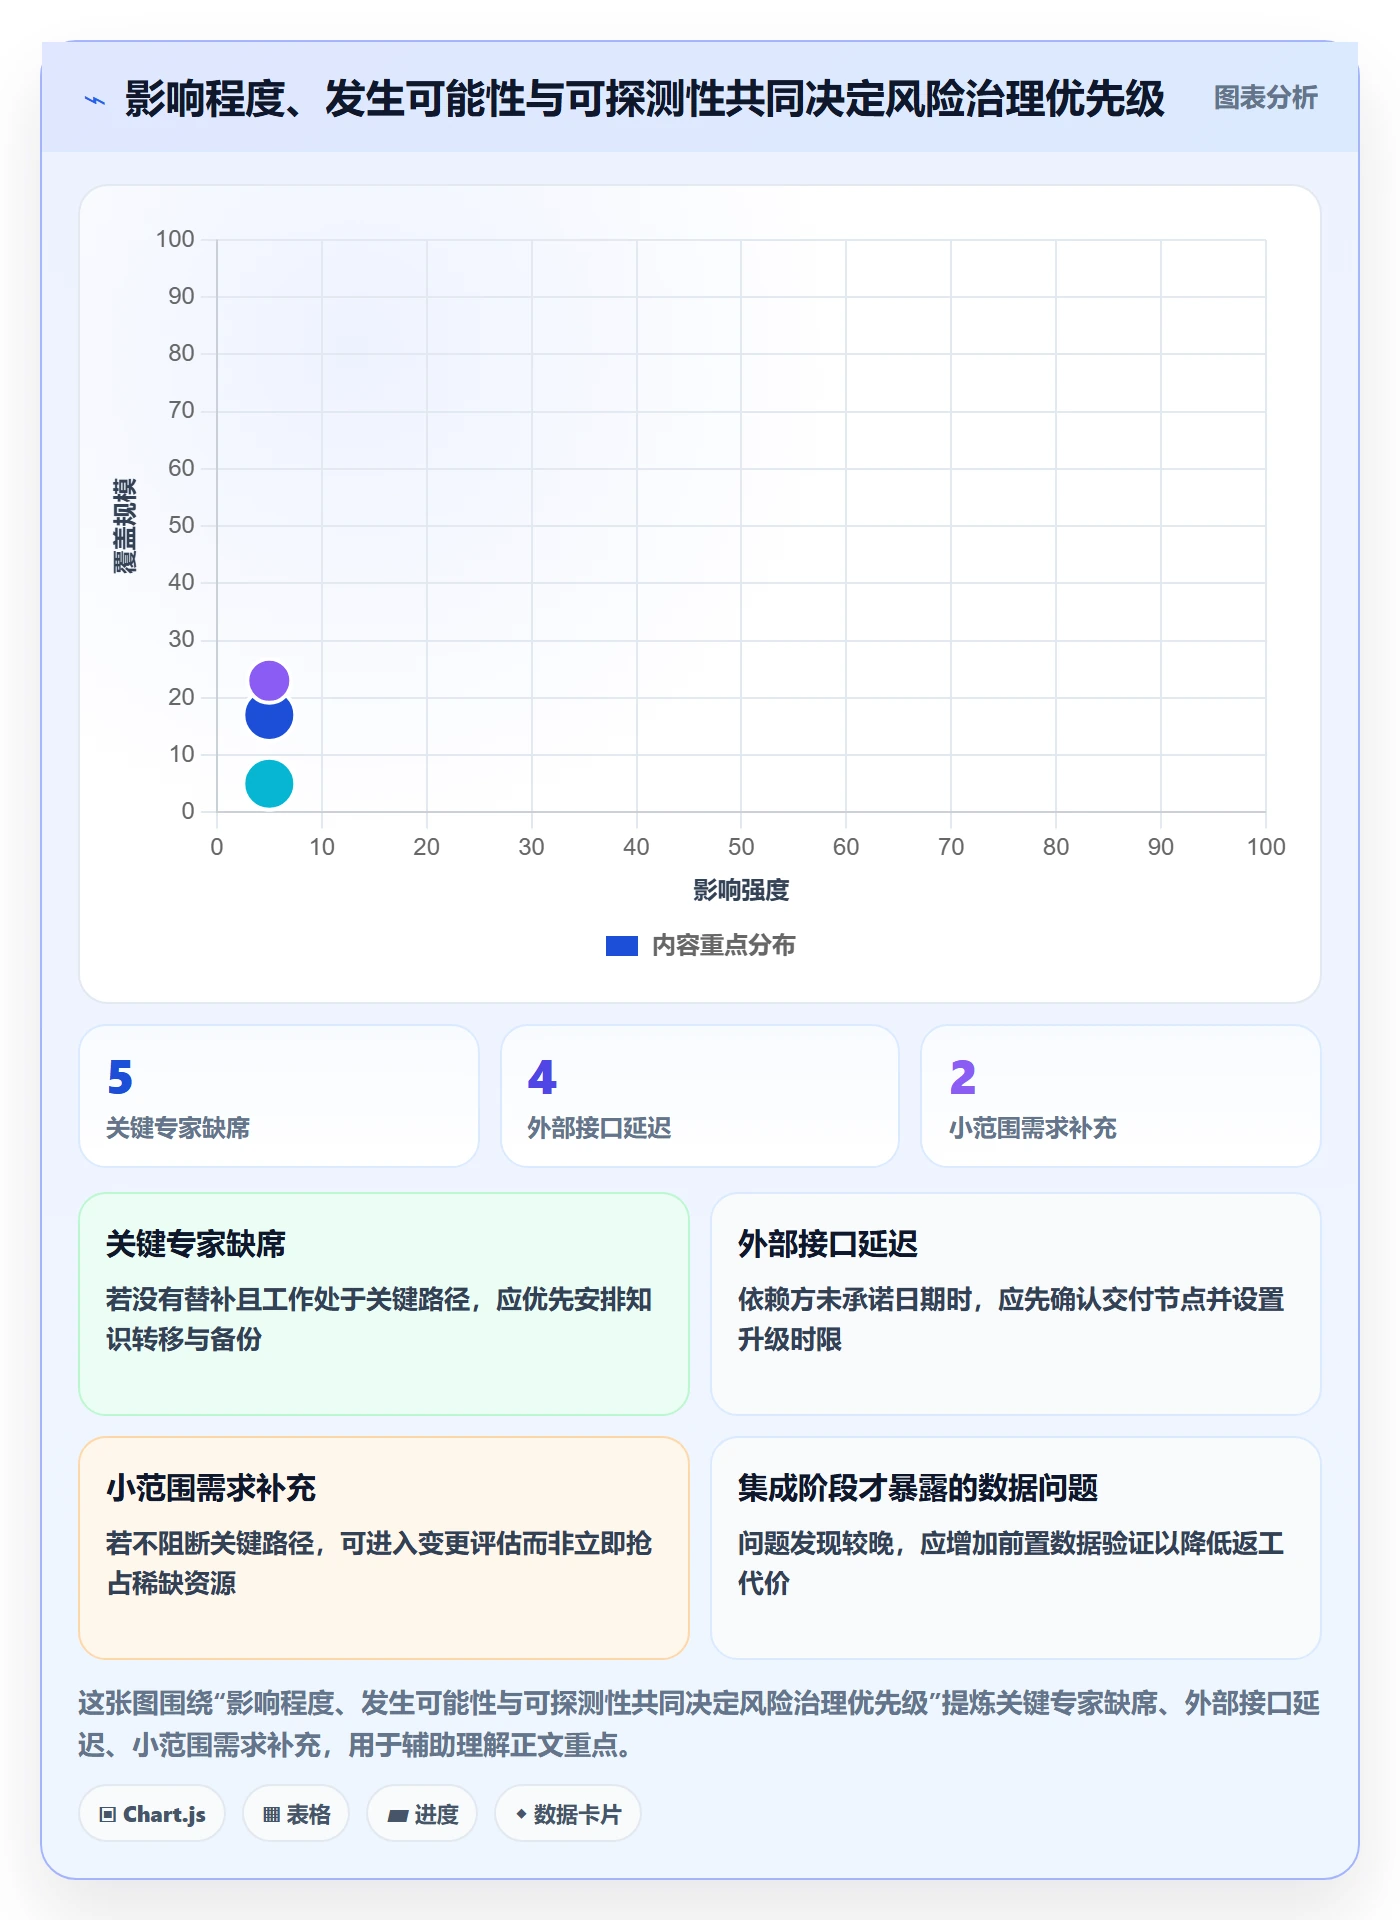1400x1920 pixels.
Task: Click the 内容重点分布 legend label
Action: point(724,946)
